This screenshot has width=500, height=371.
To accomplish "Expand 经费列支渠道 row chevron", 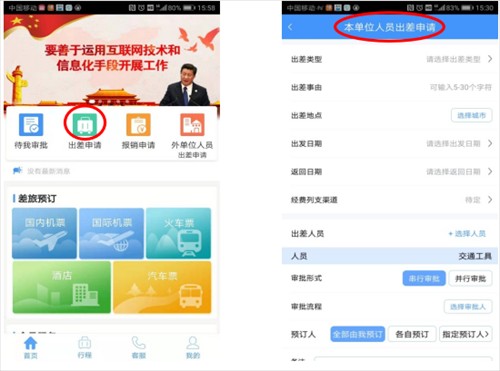I will (x=490, y=200).
